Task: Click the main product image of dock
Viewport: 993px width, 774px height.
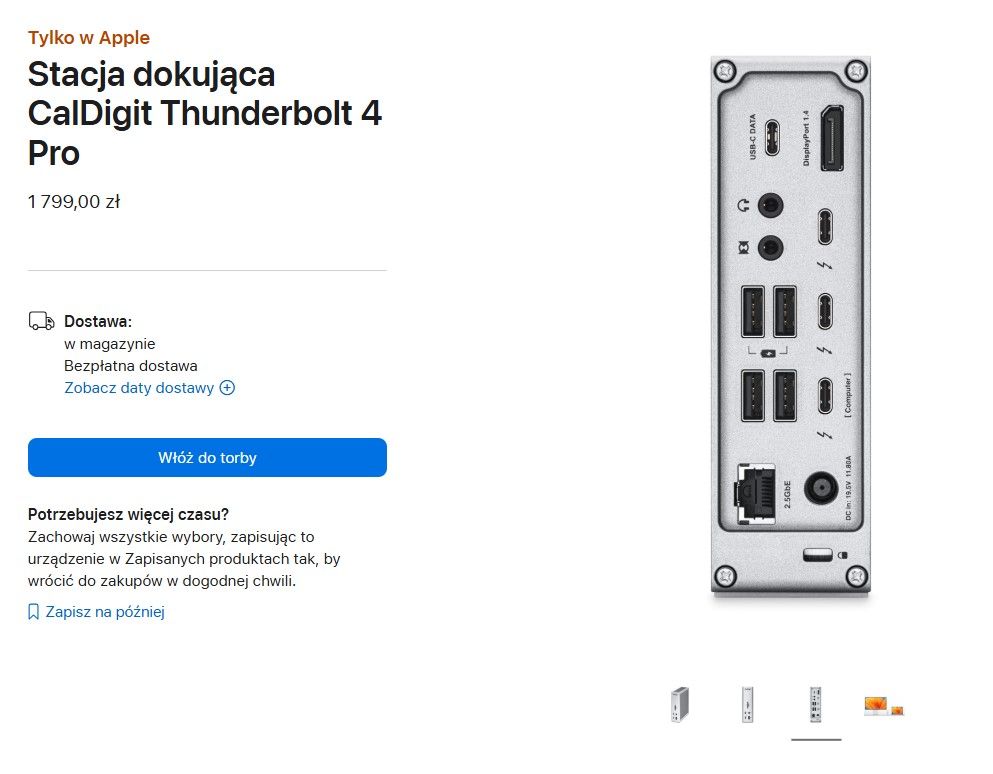Action: tap(790, 330)
